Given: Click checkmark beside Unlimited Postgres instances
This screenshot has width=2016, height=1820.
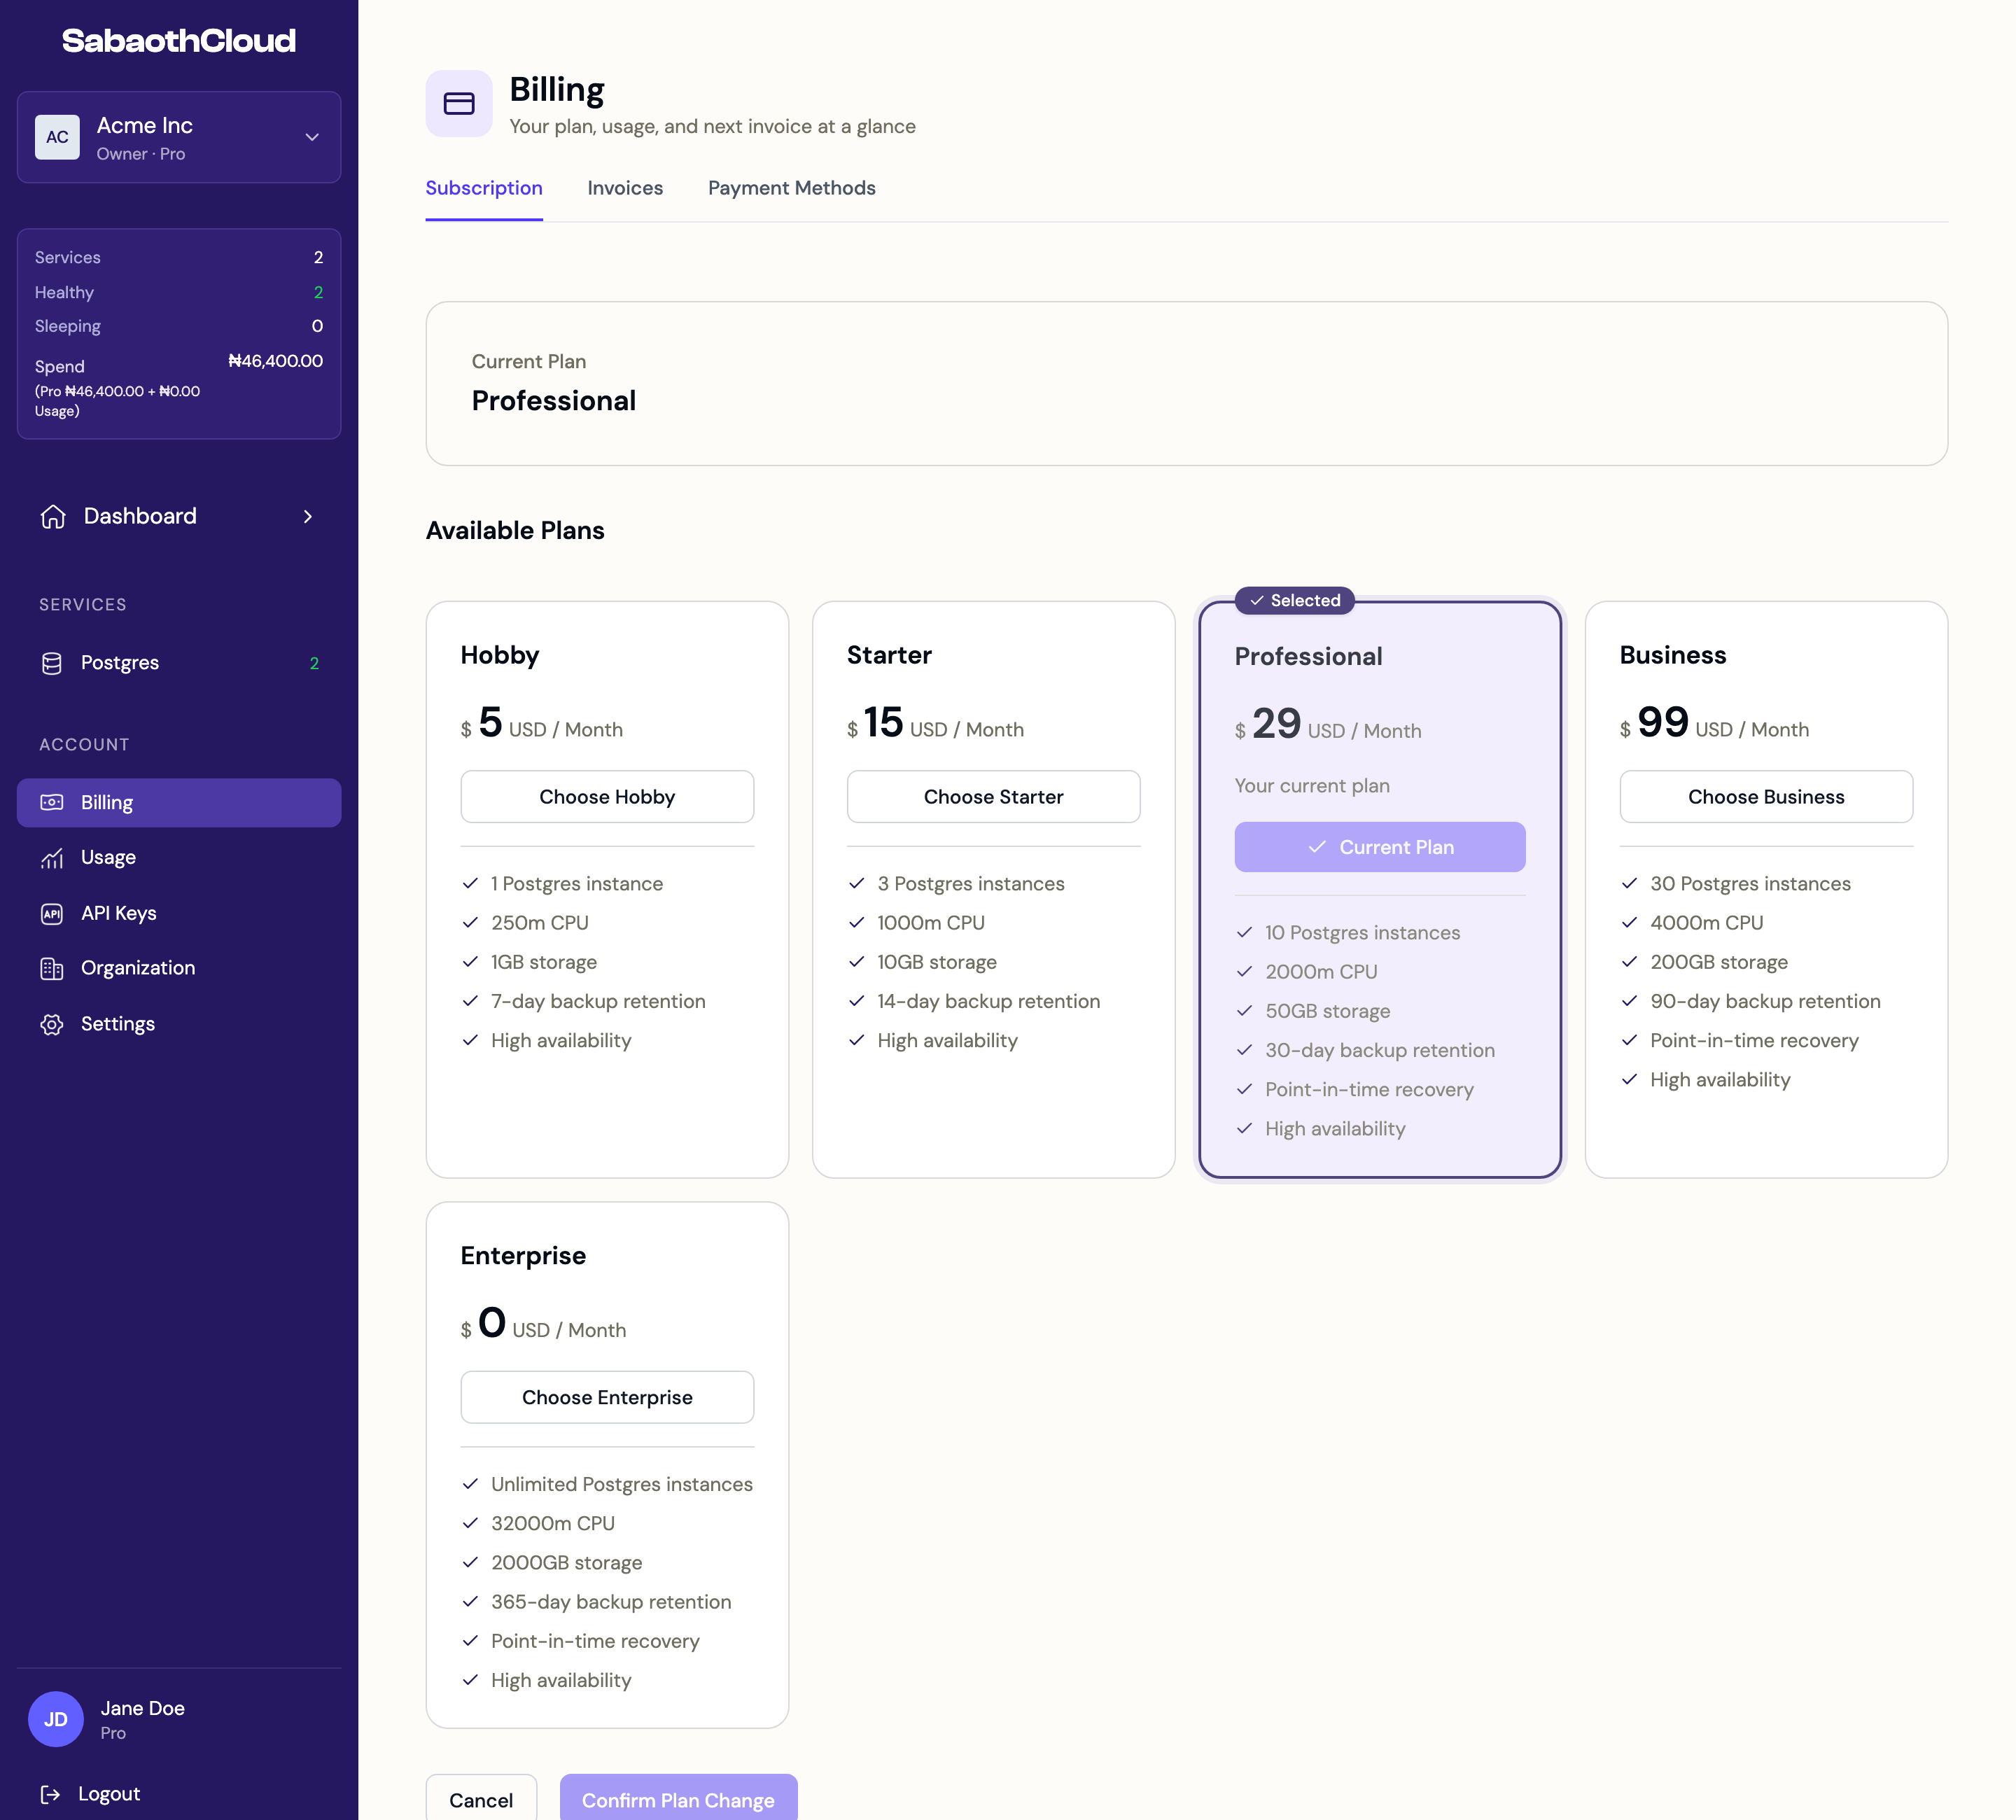Looking at the screenshot, I should tap(470, 1484).
